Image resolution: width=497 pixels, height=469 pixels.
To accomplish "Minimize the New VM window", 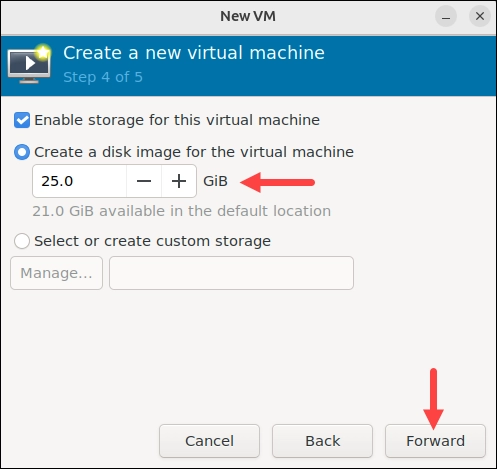I will (446, 16).
